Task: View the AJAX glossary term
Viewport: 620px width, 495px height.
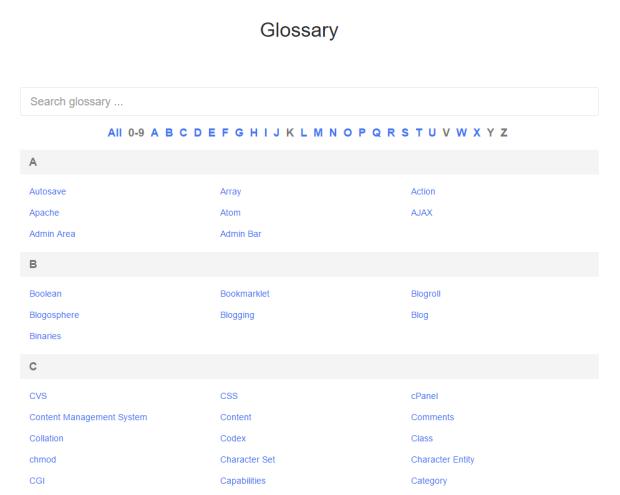Action: click(421, 212)
